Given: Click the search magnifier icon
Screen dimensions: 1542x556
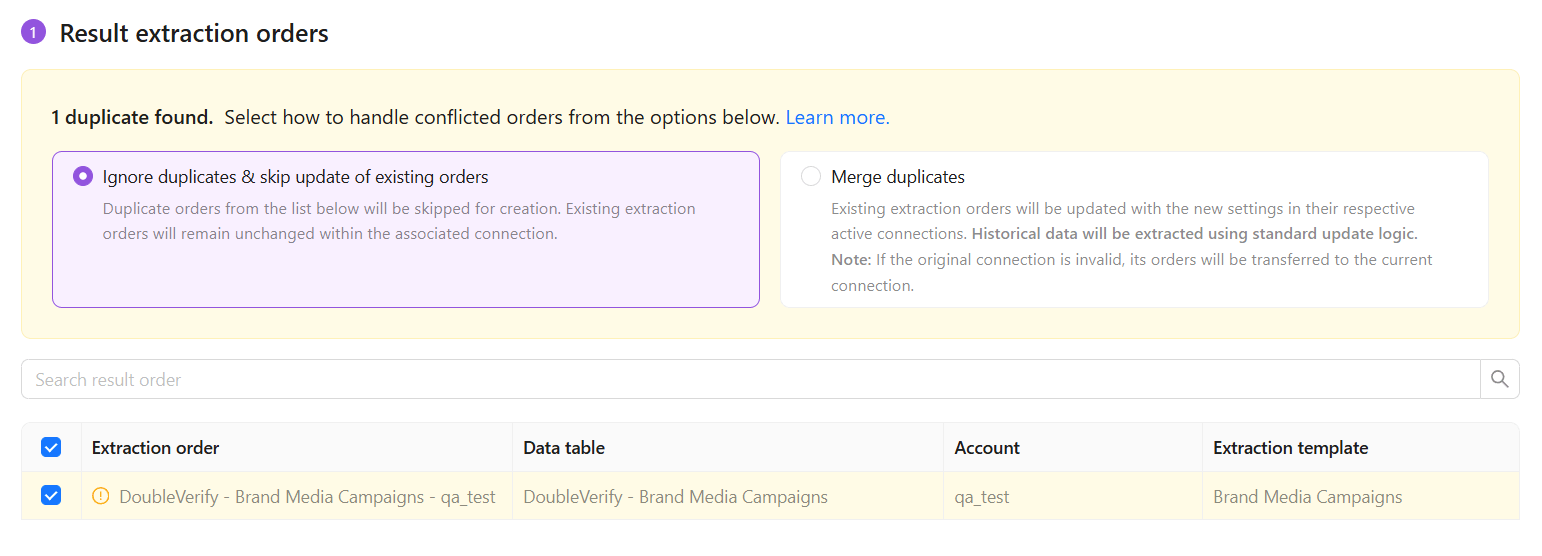Looking at the screenshot, I should pyautogui.click(x=1499, y=379).
